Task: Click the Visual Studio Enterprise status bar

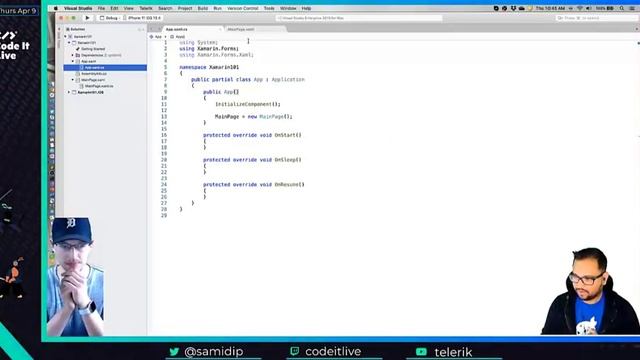Action: pos(359,18)
